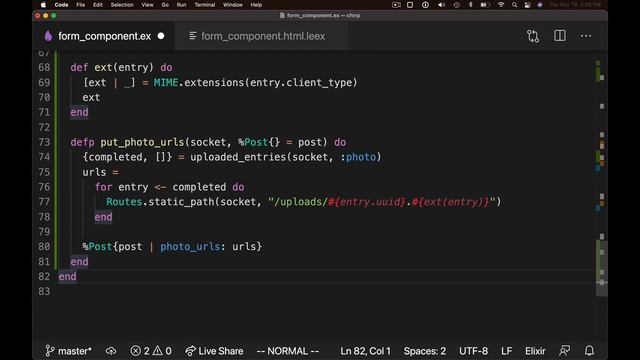The height and width of the screenshot is (360, 640).
Task: Click the NORMAL vim mode indicator
Action: pyautogui.click(x=288, y=351)
